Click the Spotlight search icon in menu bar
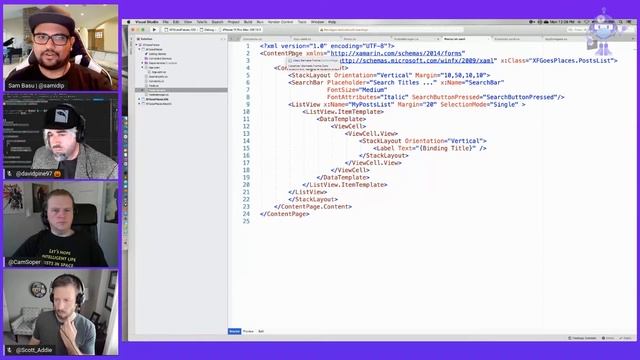 click(621, 22)
